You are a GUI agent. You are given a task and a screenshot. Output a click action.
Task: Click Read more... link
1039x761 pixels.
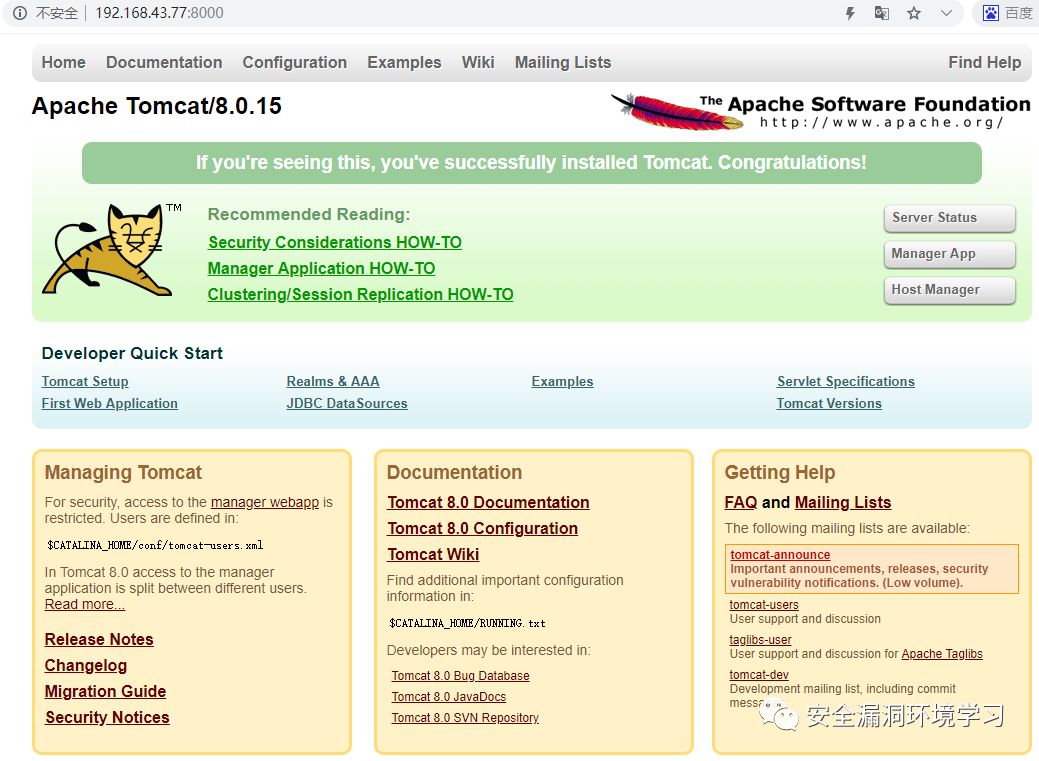click(x=85, y=605)
